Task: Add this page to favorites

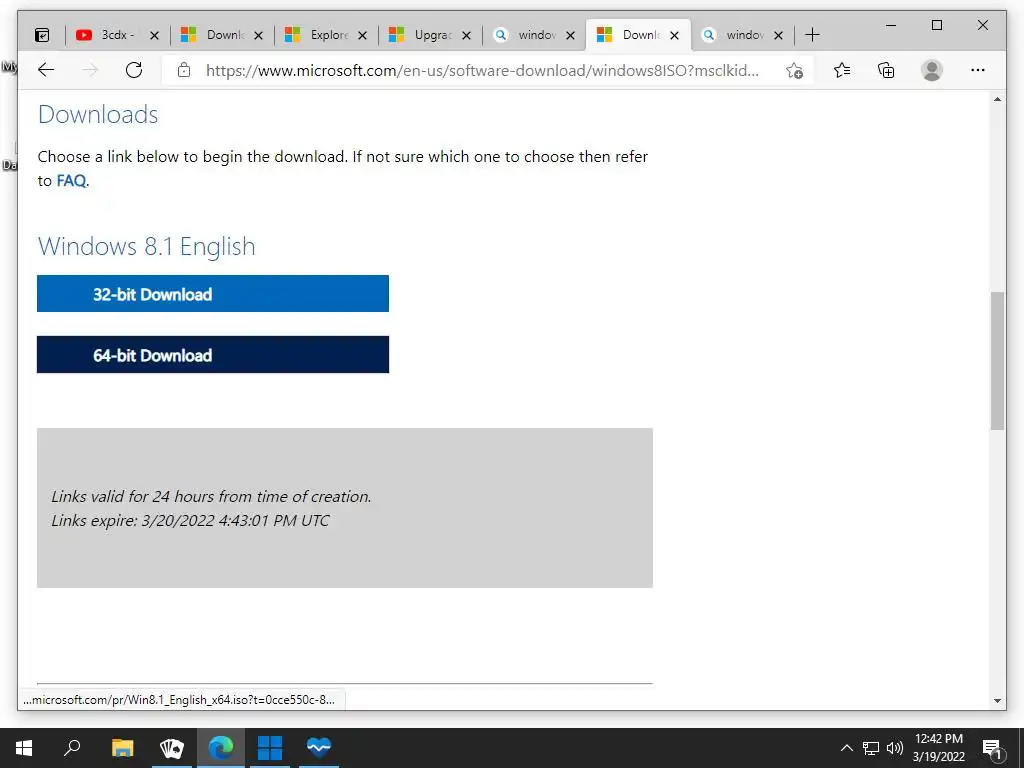Action: click(x=794, y=71)
